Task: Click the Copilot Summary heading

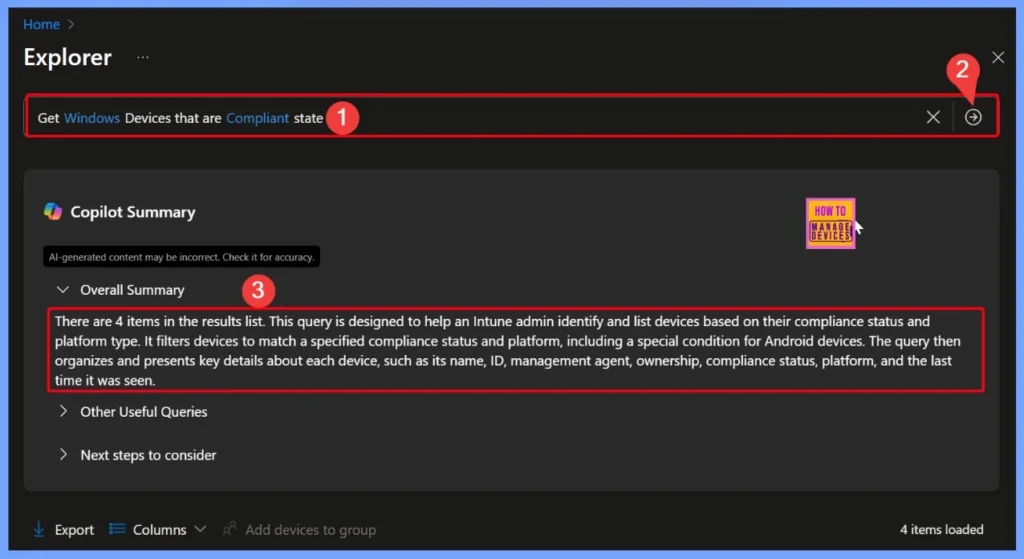Action: [x=133, y=212]
